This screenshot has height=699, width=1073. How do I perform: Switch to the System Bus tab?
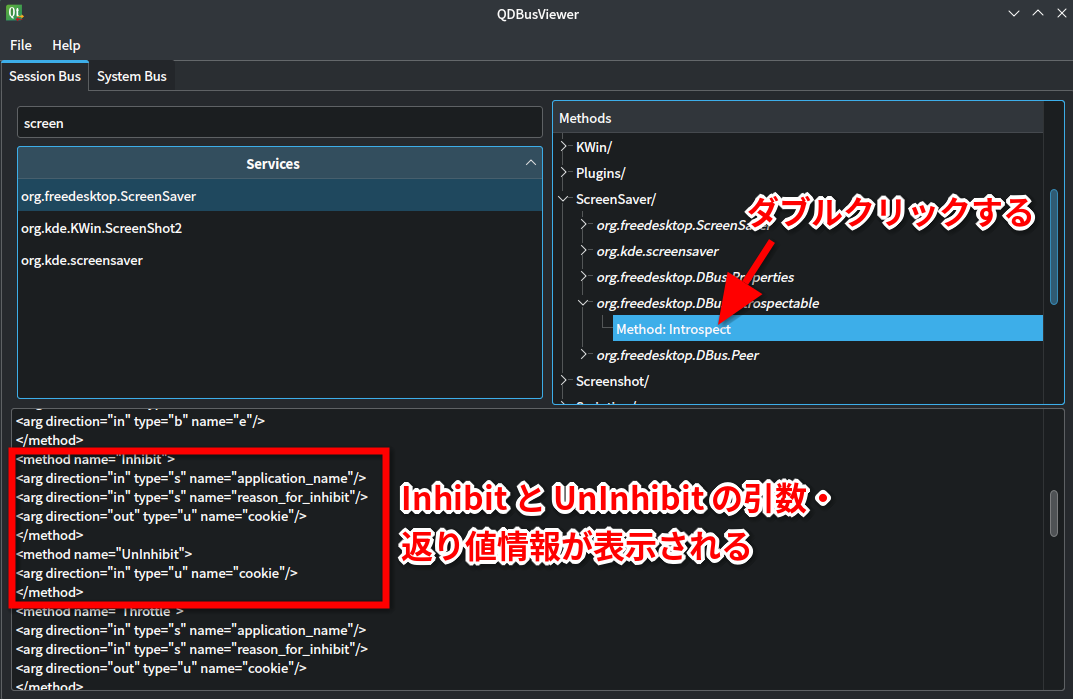tap(131, 75)
